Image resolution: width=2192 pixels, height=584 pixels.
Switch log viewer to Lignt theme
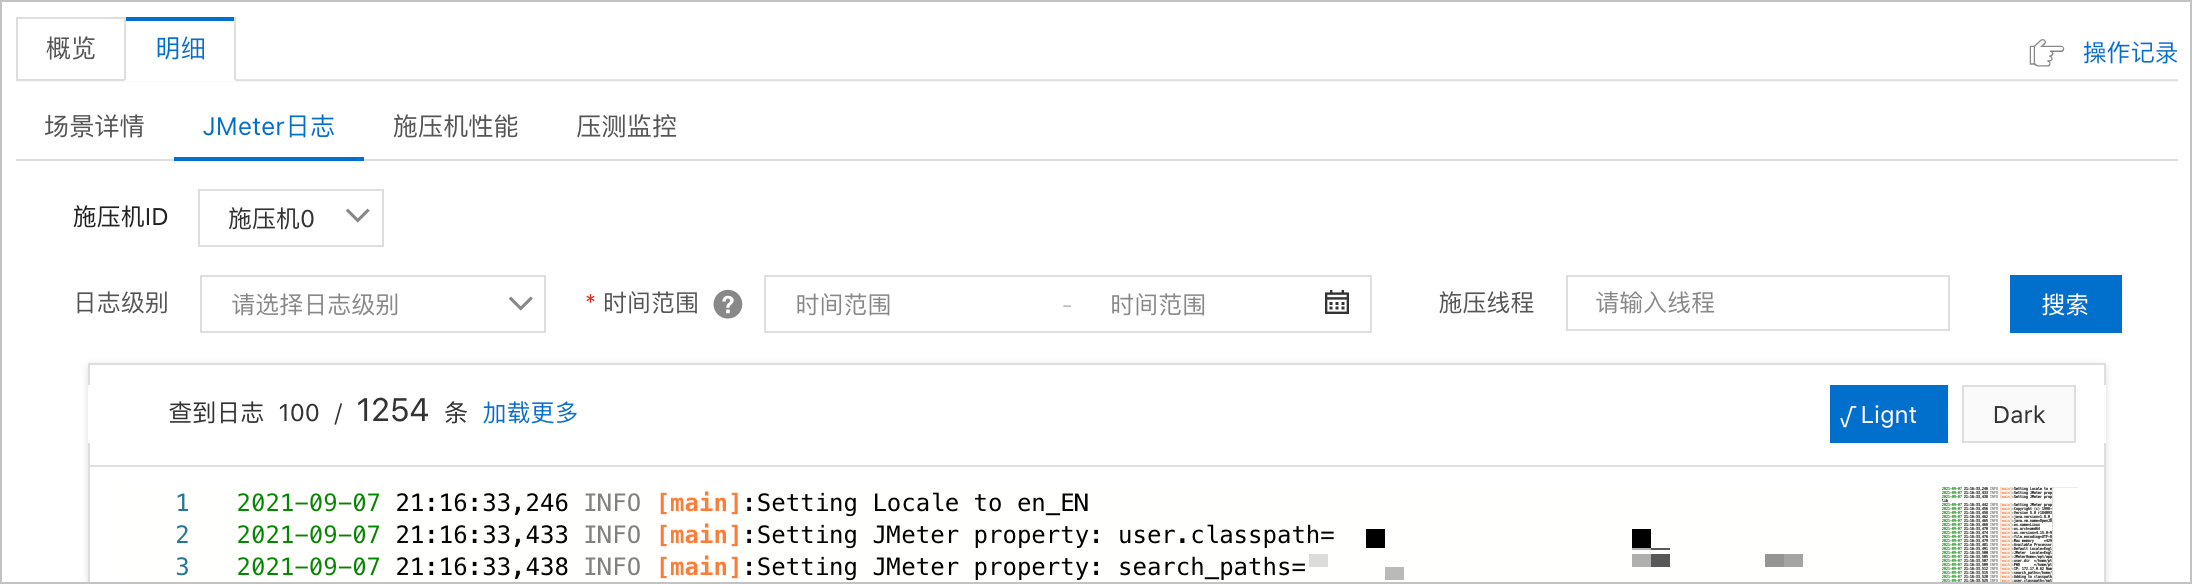point(1888,414)
